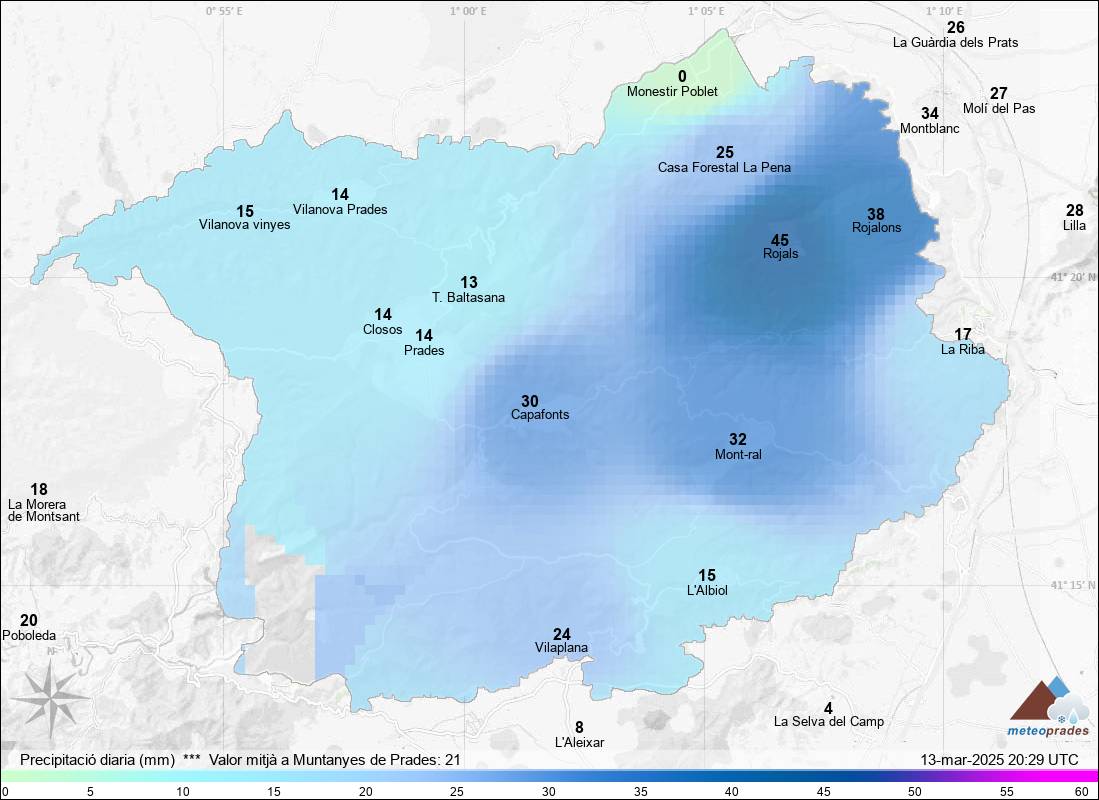Select the Rojals station label

point(780,254)
